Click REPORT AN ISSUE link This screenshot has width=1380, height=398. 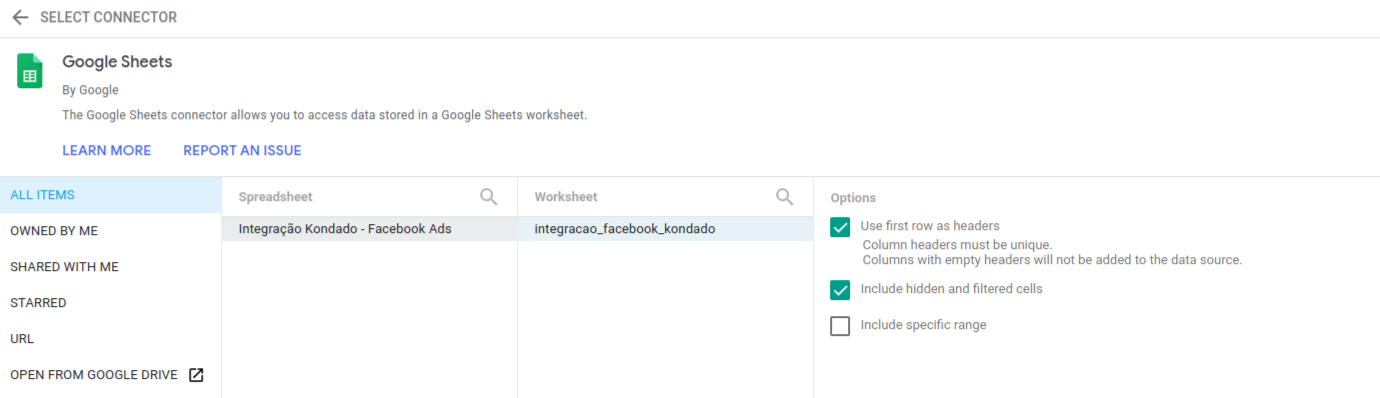click(x=242, y=151)
